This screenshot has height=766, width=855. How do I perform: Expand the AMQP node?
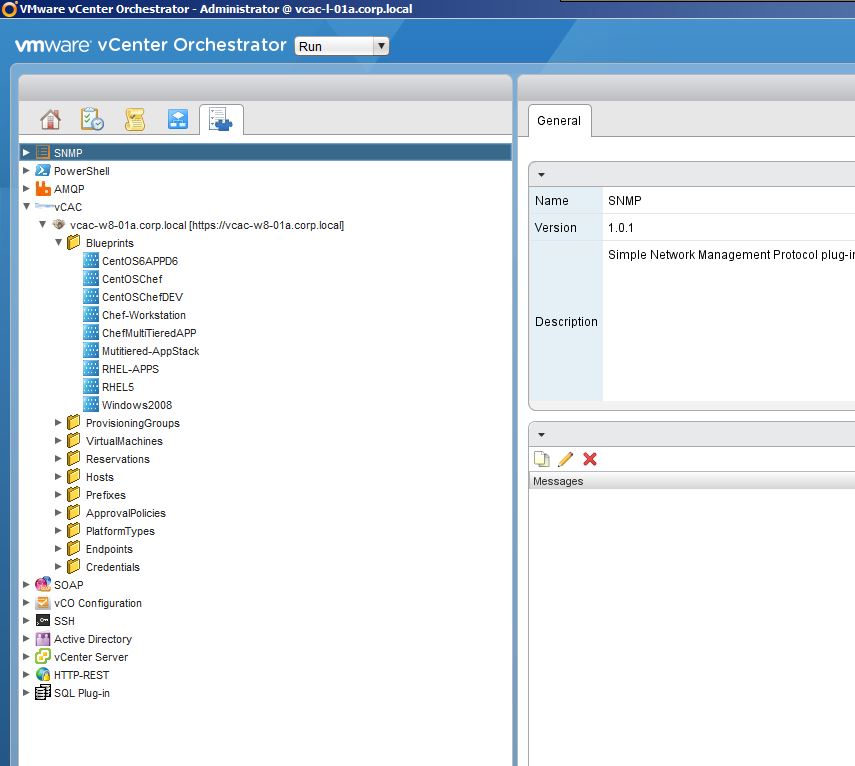(26, 189)
